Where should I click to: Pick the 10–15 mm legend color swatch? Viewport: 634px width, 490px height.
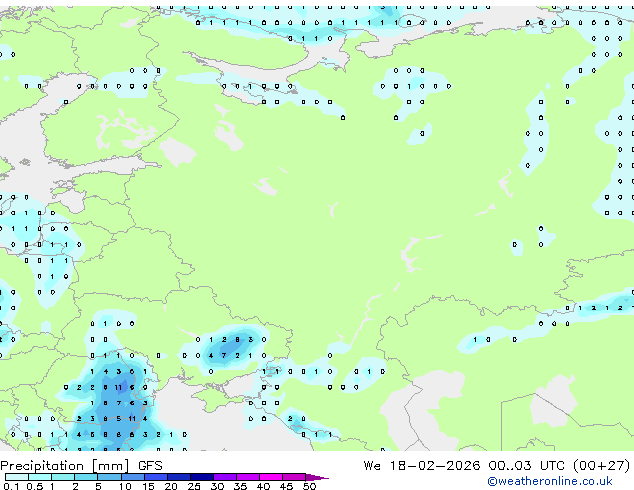click(x=132, y=477)
